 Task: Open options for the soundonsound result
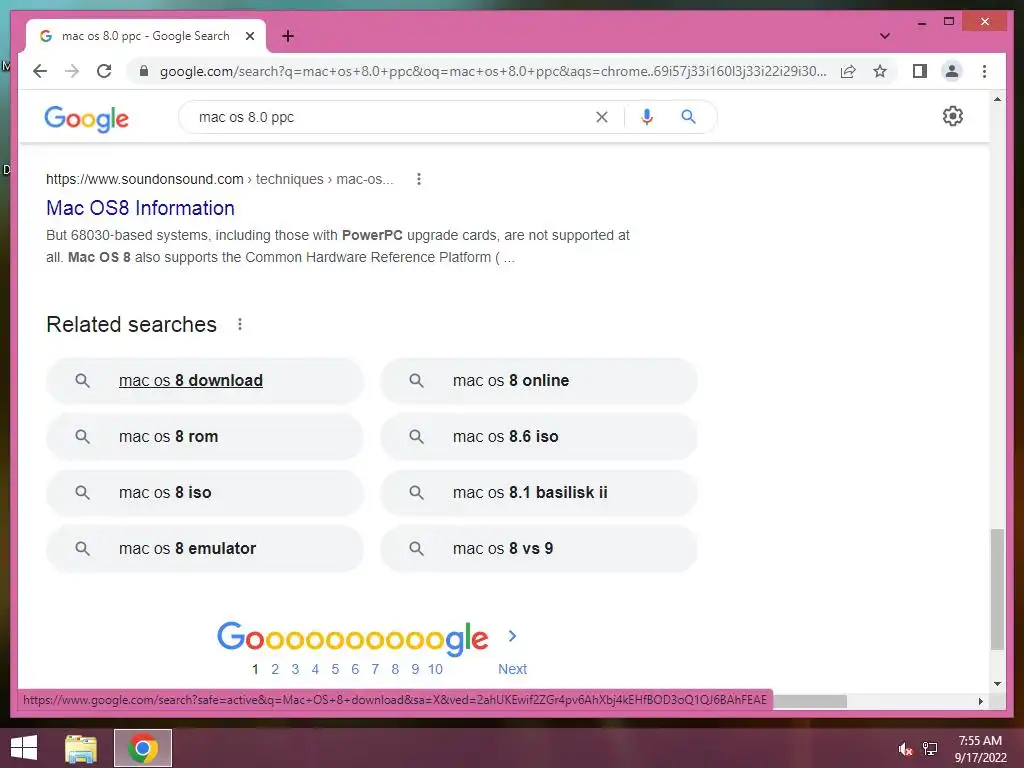click(419, 179)
